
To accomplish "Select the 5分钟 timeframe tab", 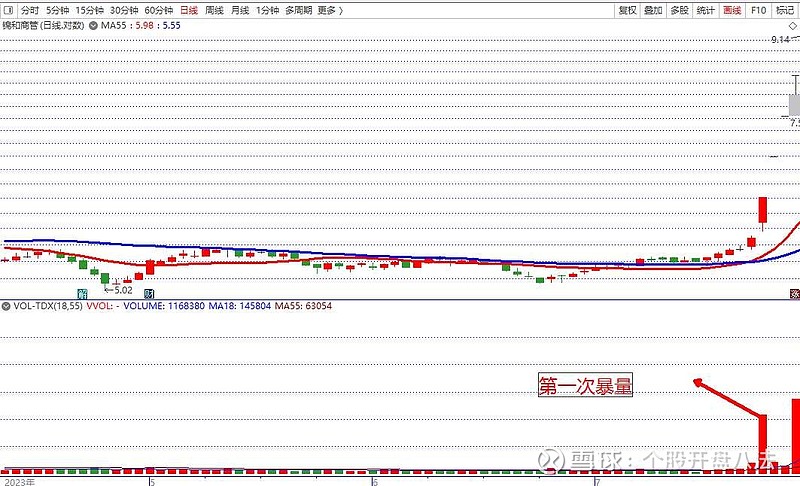I will click(58, 10).
